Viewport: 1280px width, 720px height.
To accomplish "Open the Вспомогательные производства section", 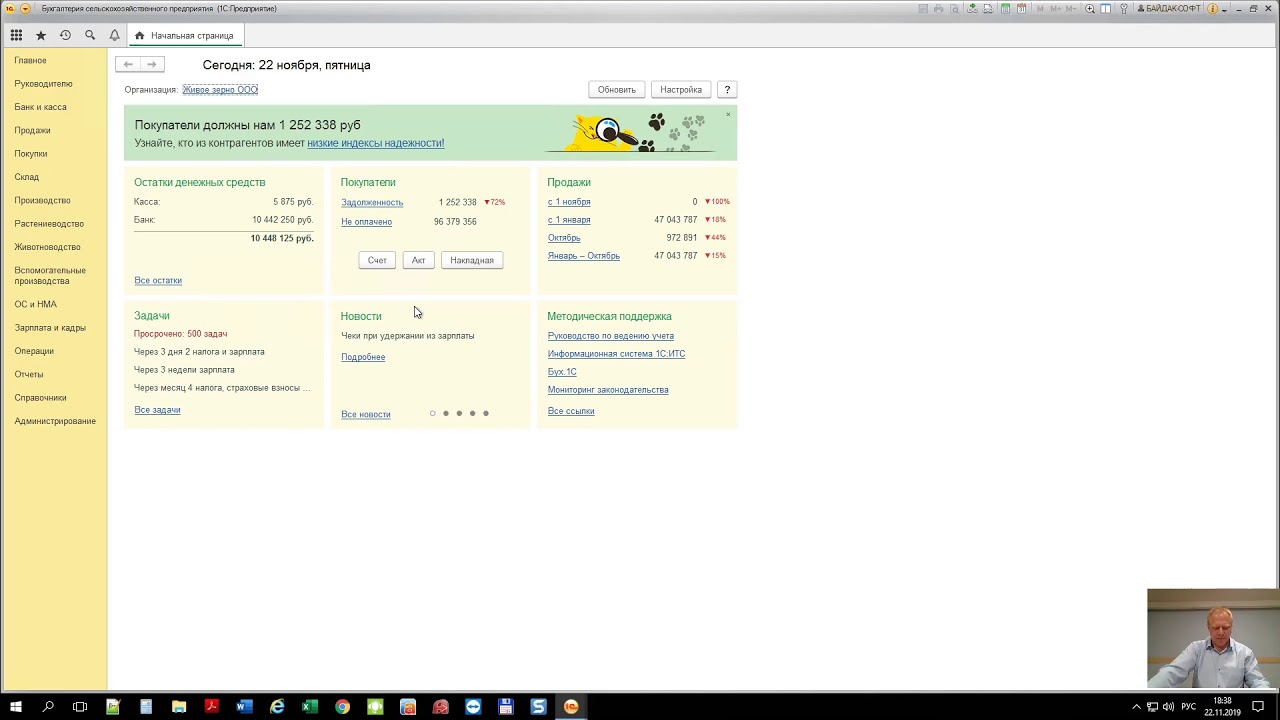I will click(50, 276).
